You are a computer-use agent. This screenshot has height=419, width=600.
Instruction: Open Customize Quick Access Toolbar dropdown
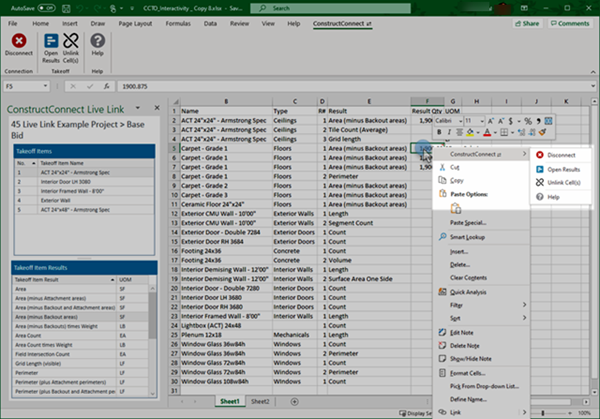132,8
